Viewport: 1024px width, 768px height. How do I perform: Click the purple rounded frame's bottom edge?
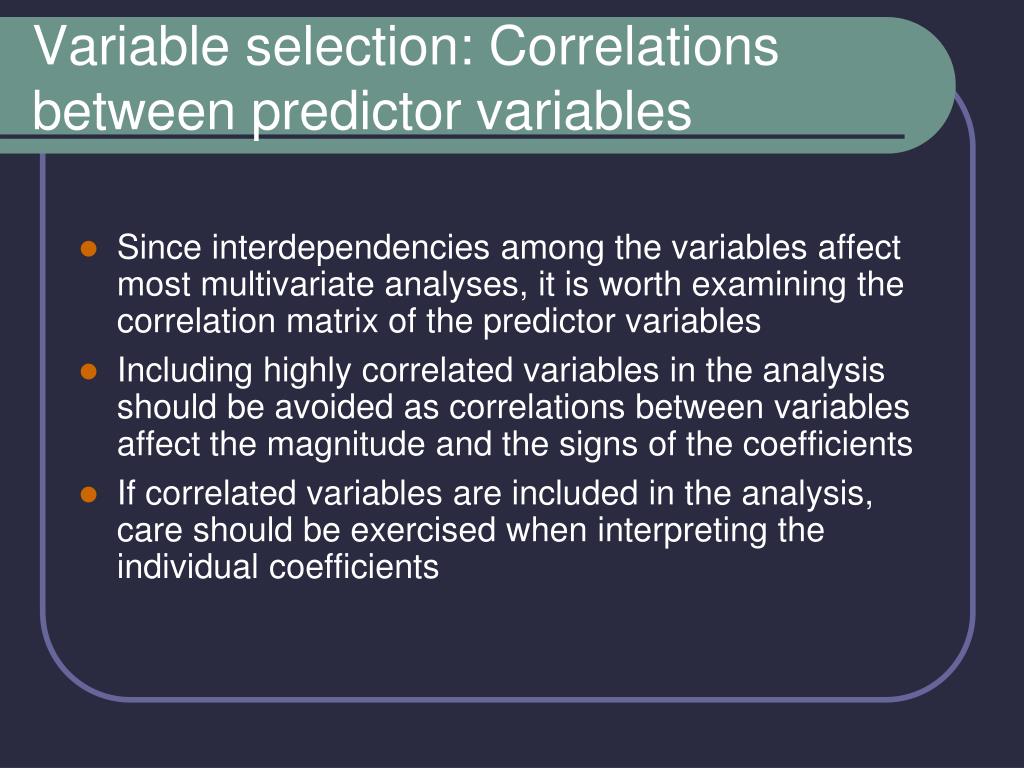click(x=508, y=699)
